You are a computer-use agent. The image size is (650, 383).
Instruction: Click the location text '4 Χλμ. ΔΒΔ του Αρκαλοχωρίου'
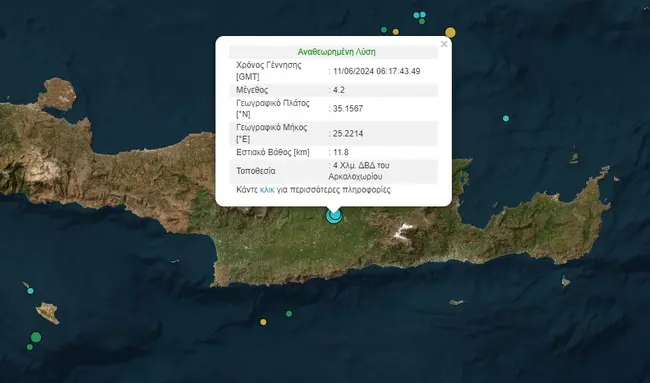coord(359,171)
